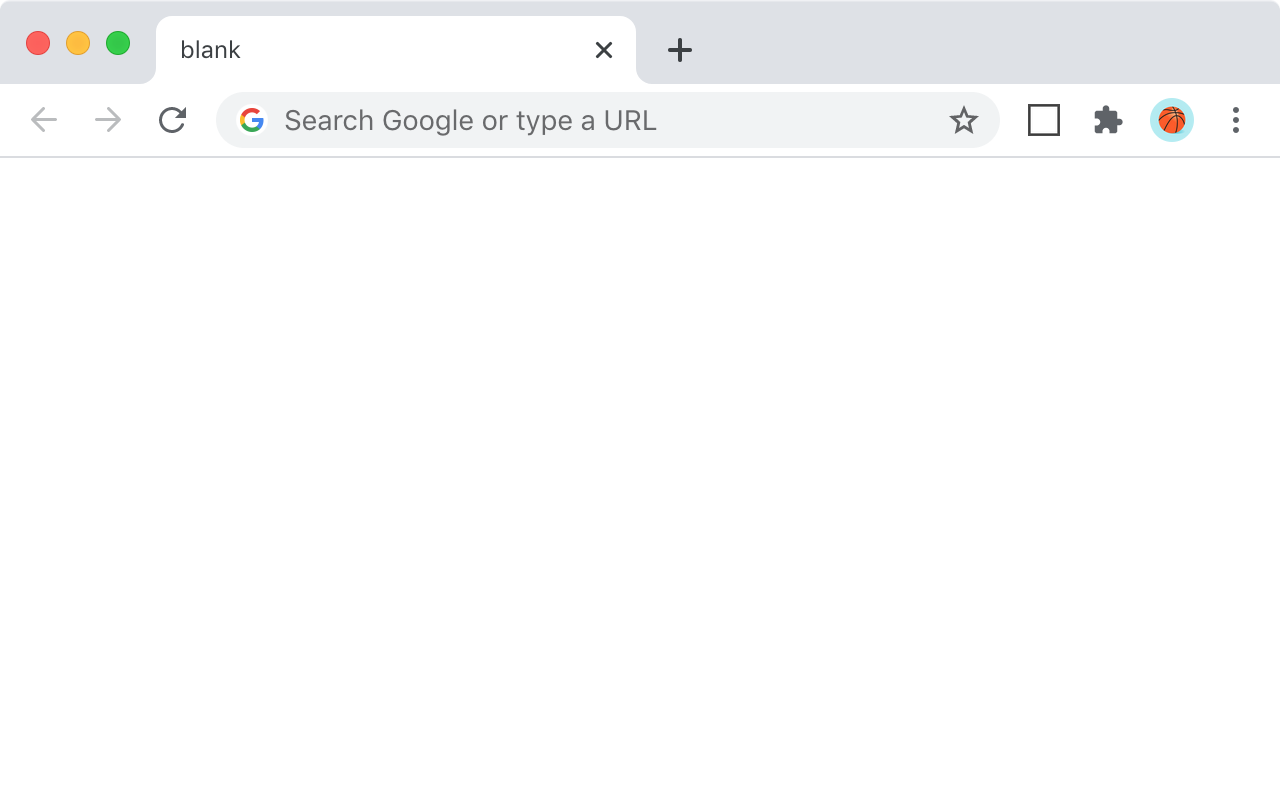Click the green zoom window button
The height and width of the screenshot is (800, 1280).
(118, 43)
